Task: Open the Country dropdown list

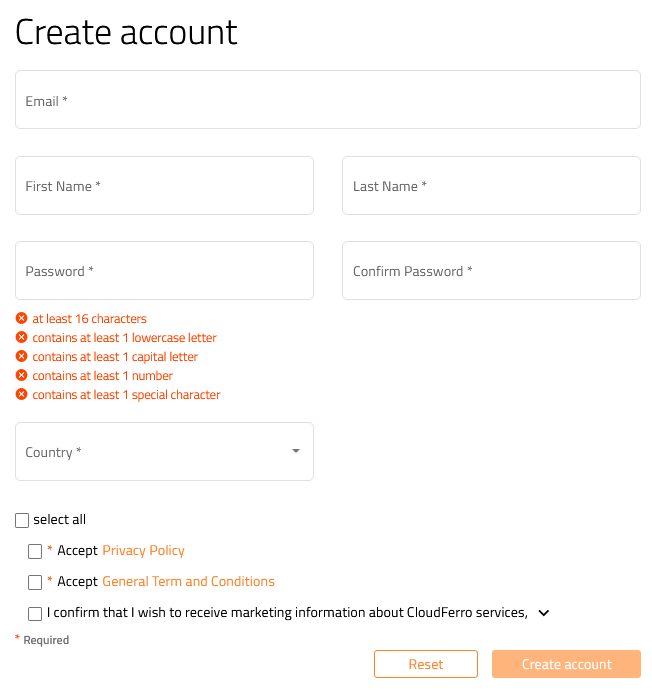Action: pos(164,452)
